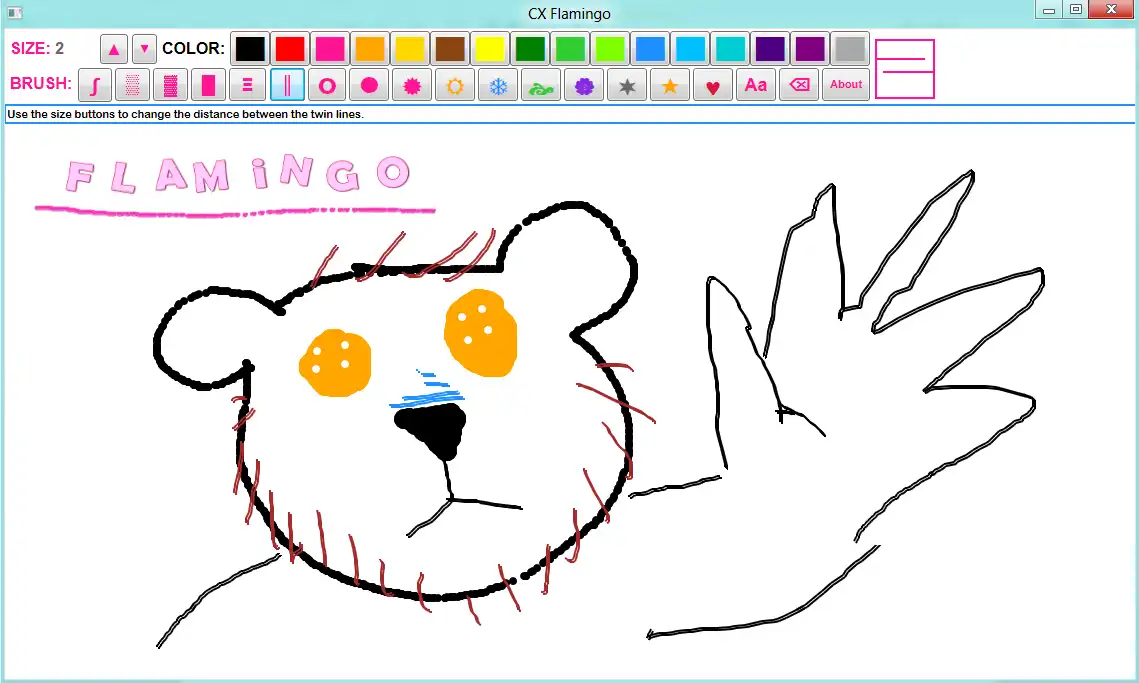Pick the brown color swatch
The height and width of the screenshot is (683, 1139).
pyautogui.click(x=450, y=49)
